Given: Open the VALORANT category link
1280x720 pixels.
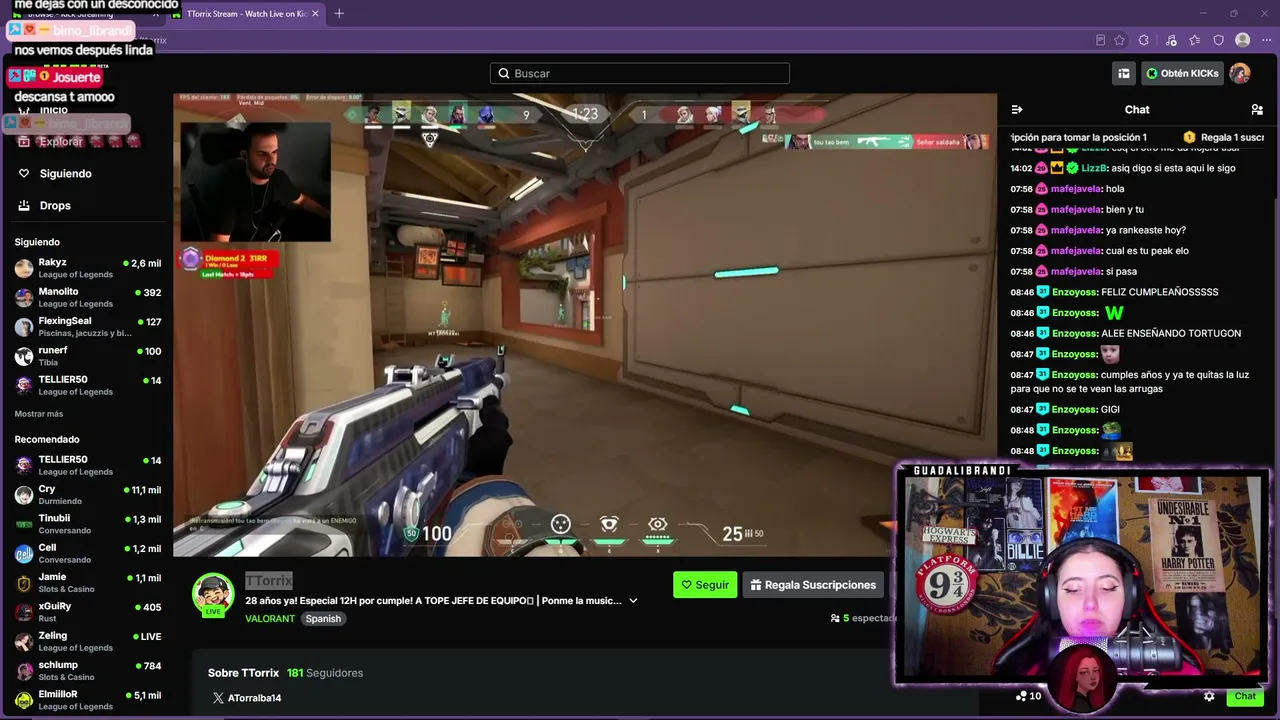Looking at the screenshot, I should point(270,618).
